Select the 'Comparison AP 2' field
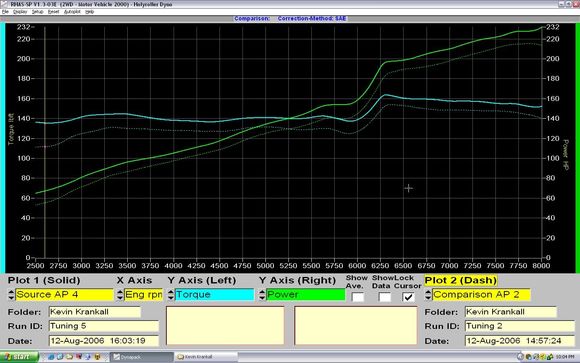Screen dimensions: 580x363 (481, 295)
